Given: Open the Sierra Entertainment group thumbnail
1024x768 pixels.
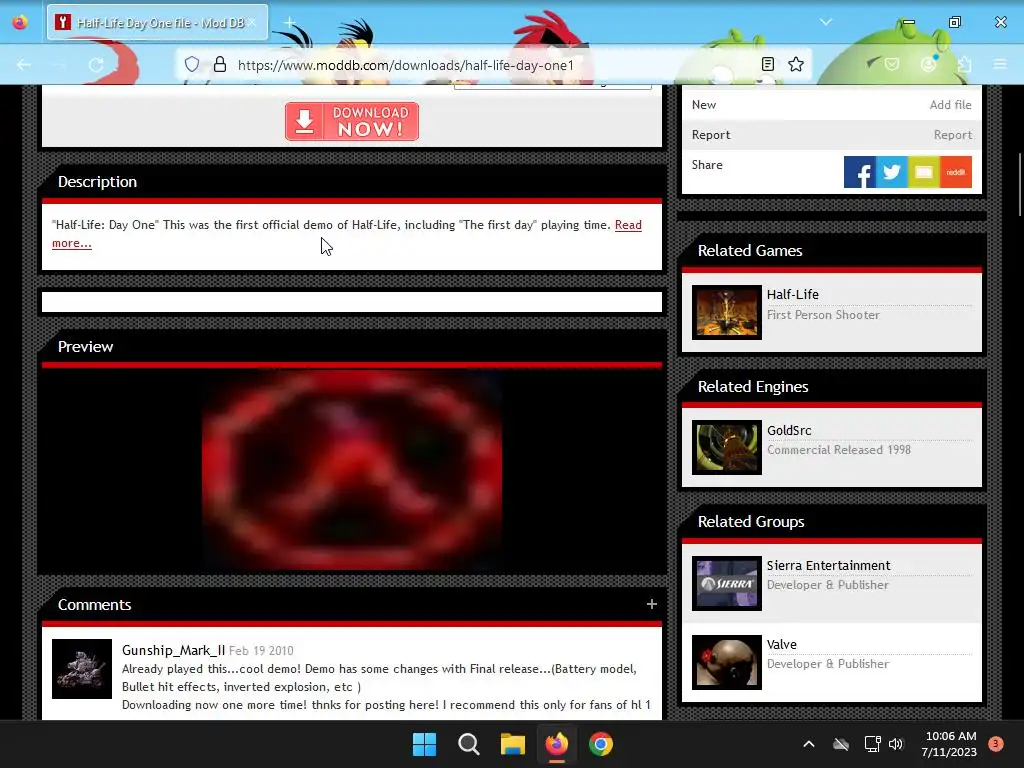Looking at the screenshot, I should pos(727,583).
